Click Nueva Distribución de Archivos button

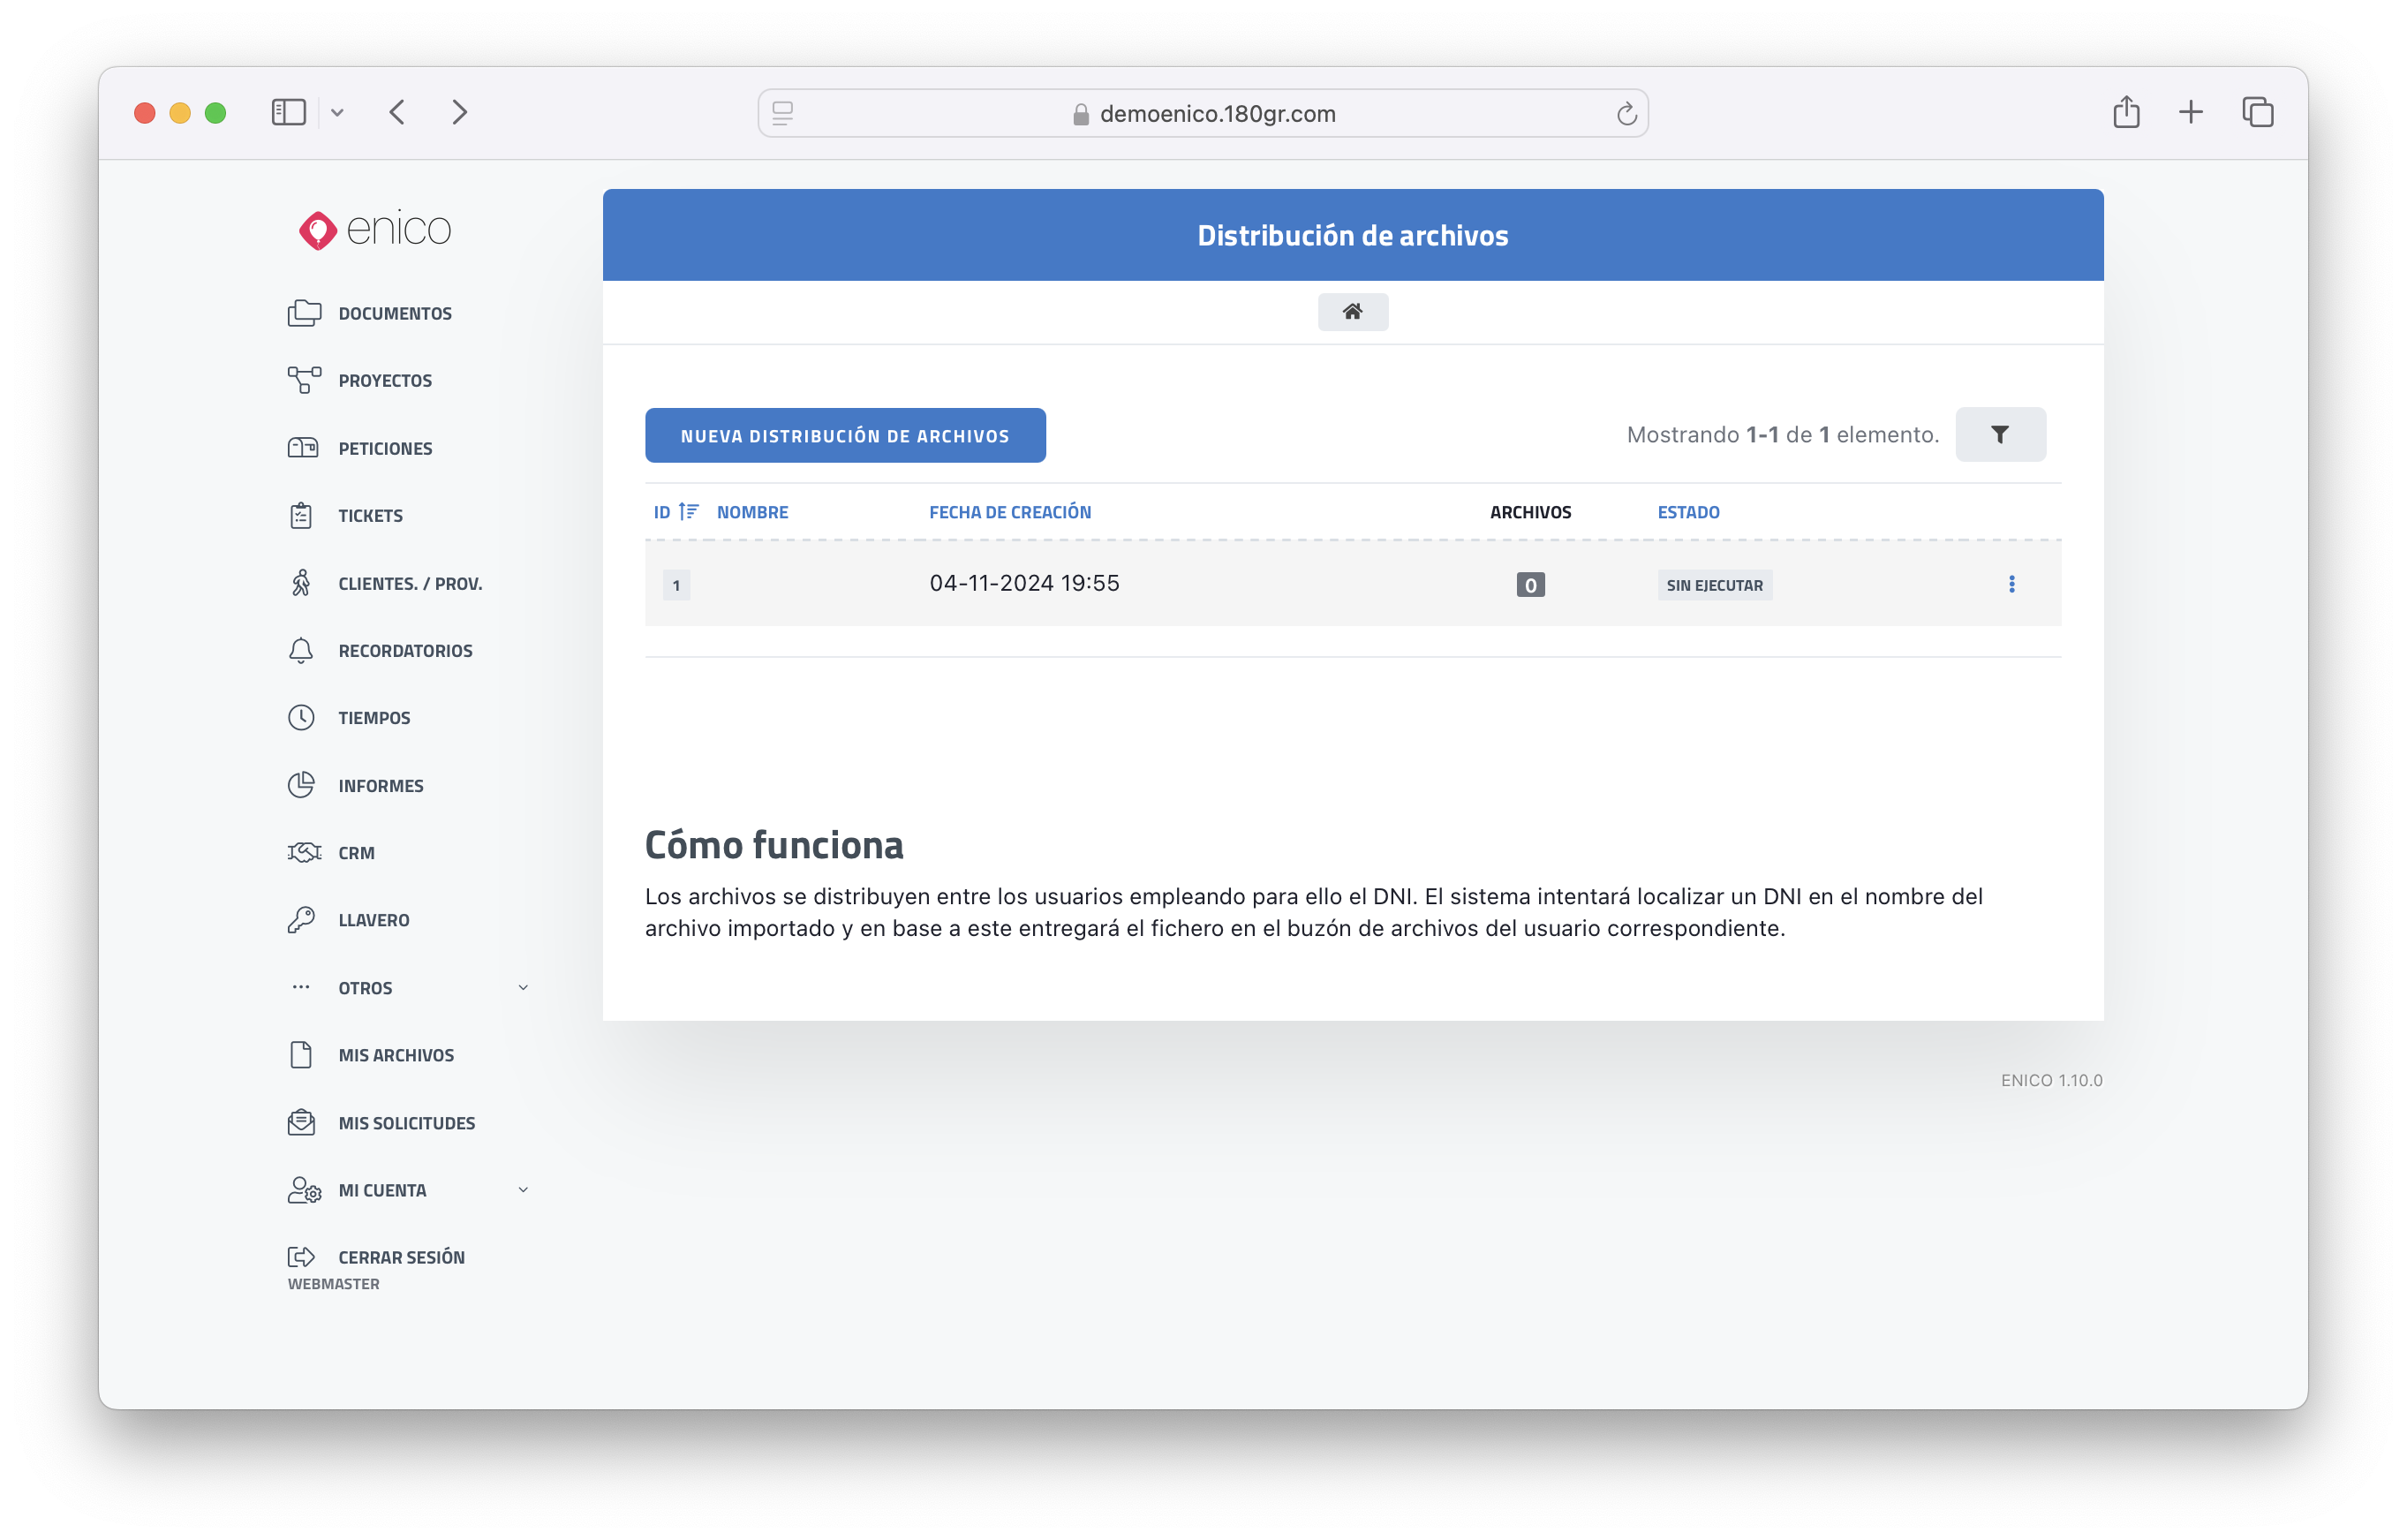pyautogui.click(x=845, y=436)
